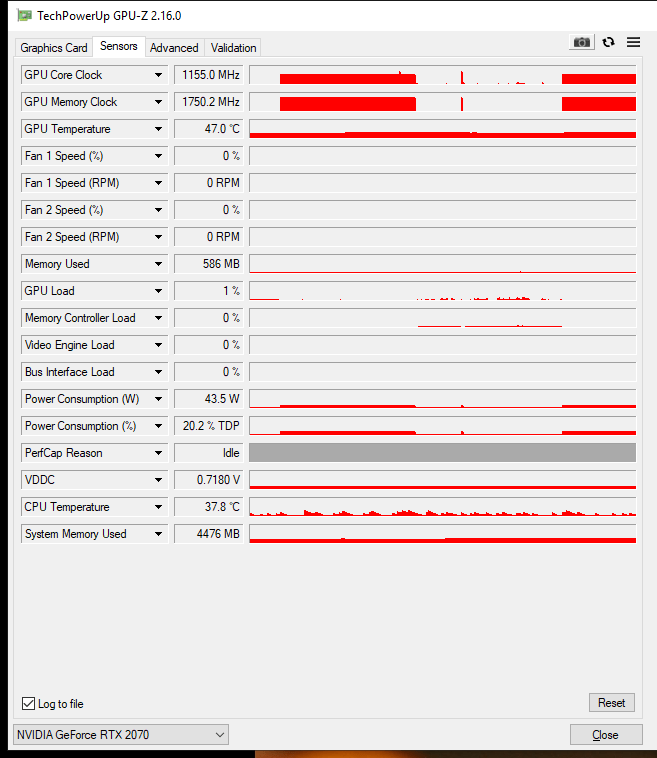The image size is (657, 758).
Task: Click the Close button
Action: 606,735
